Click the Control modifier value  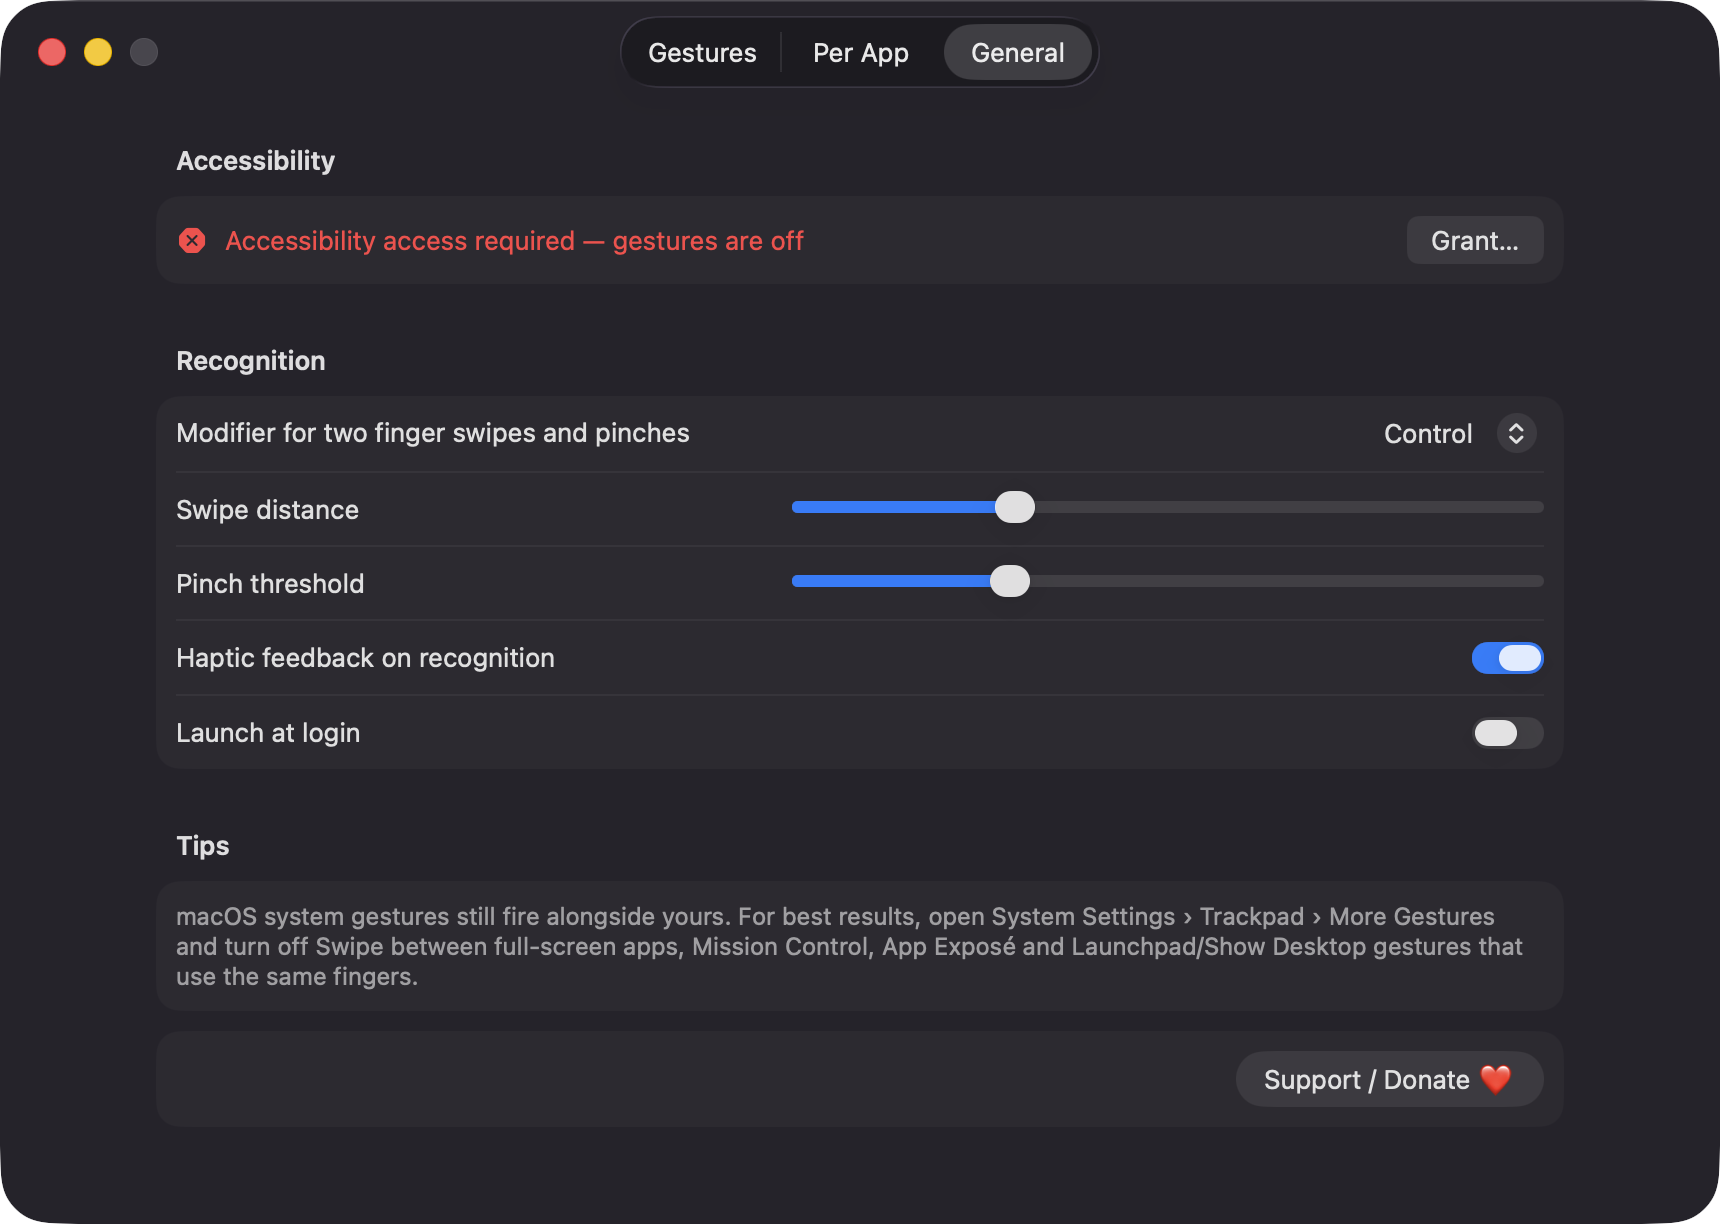pyautogui.click(x=1428, y=434)
